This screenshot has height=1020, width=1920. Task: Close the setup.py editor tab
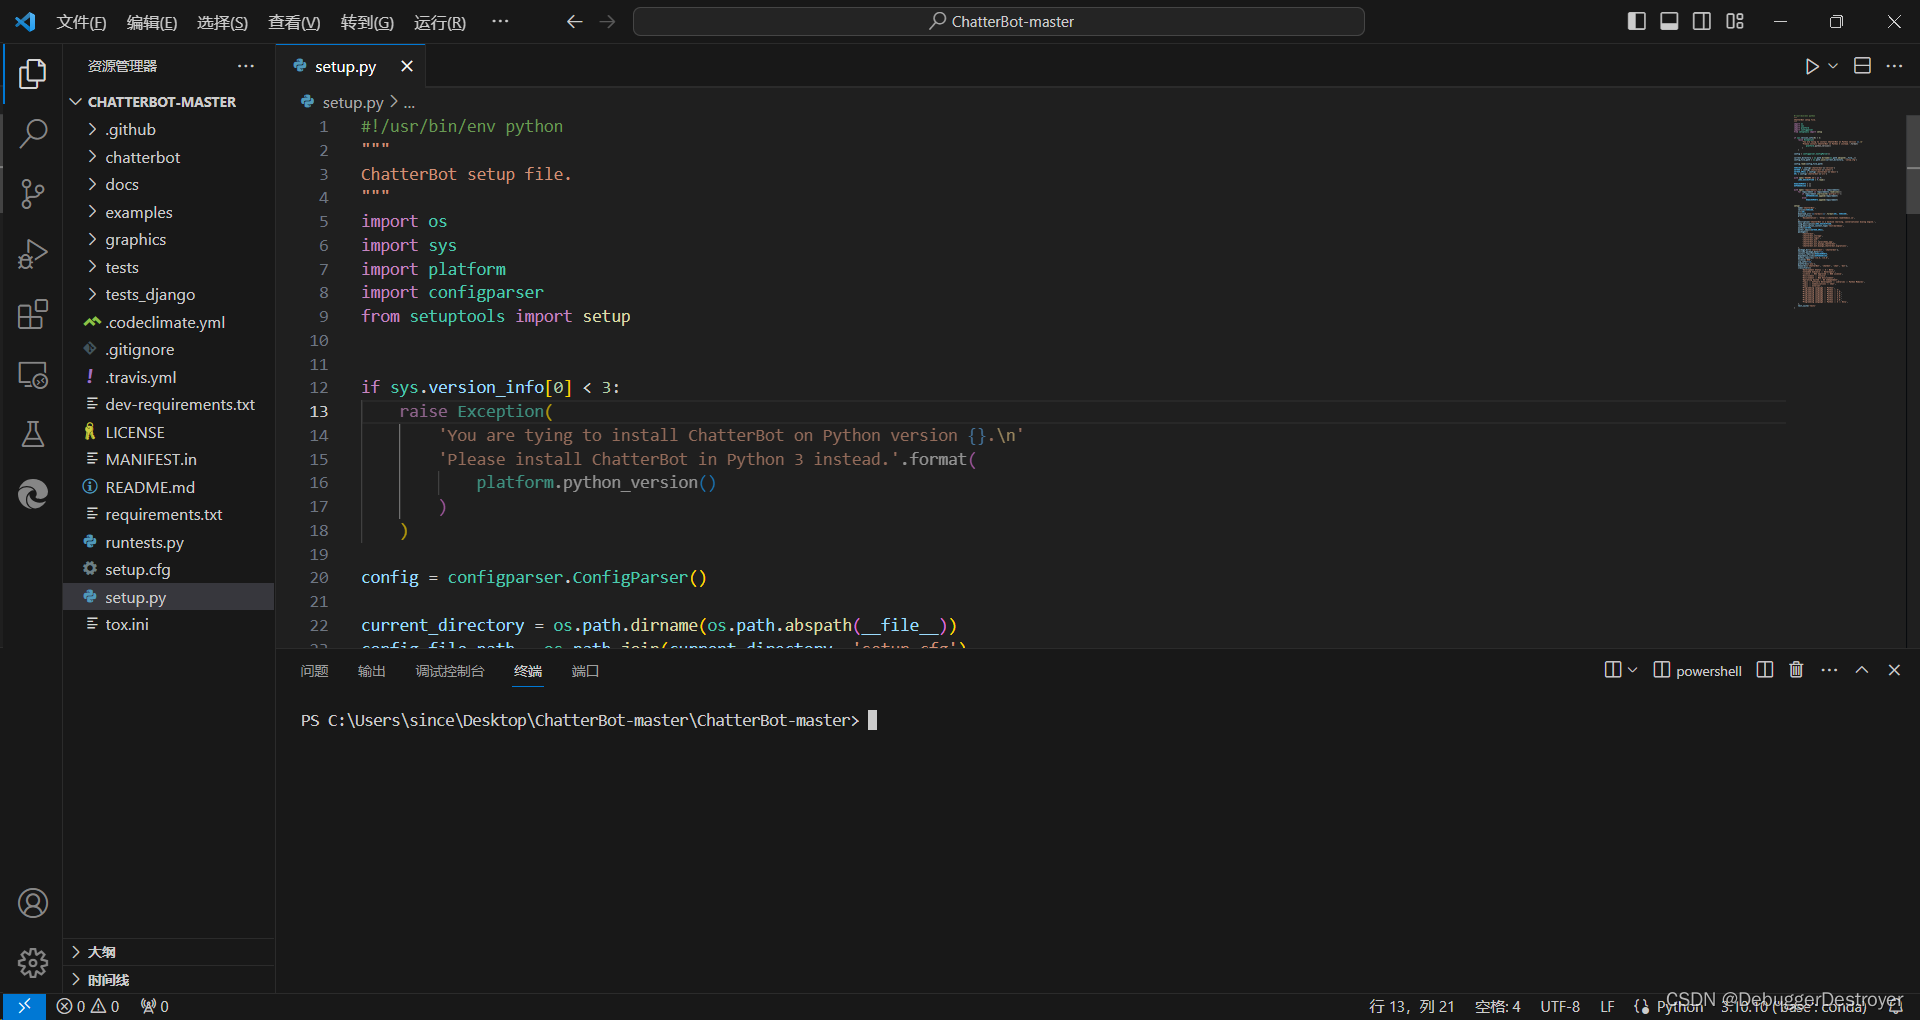pyautogui.click(x=406, y=66)
